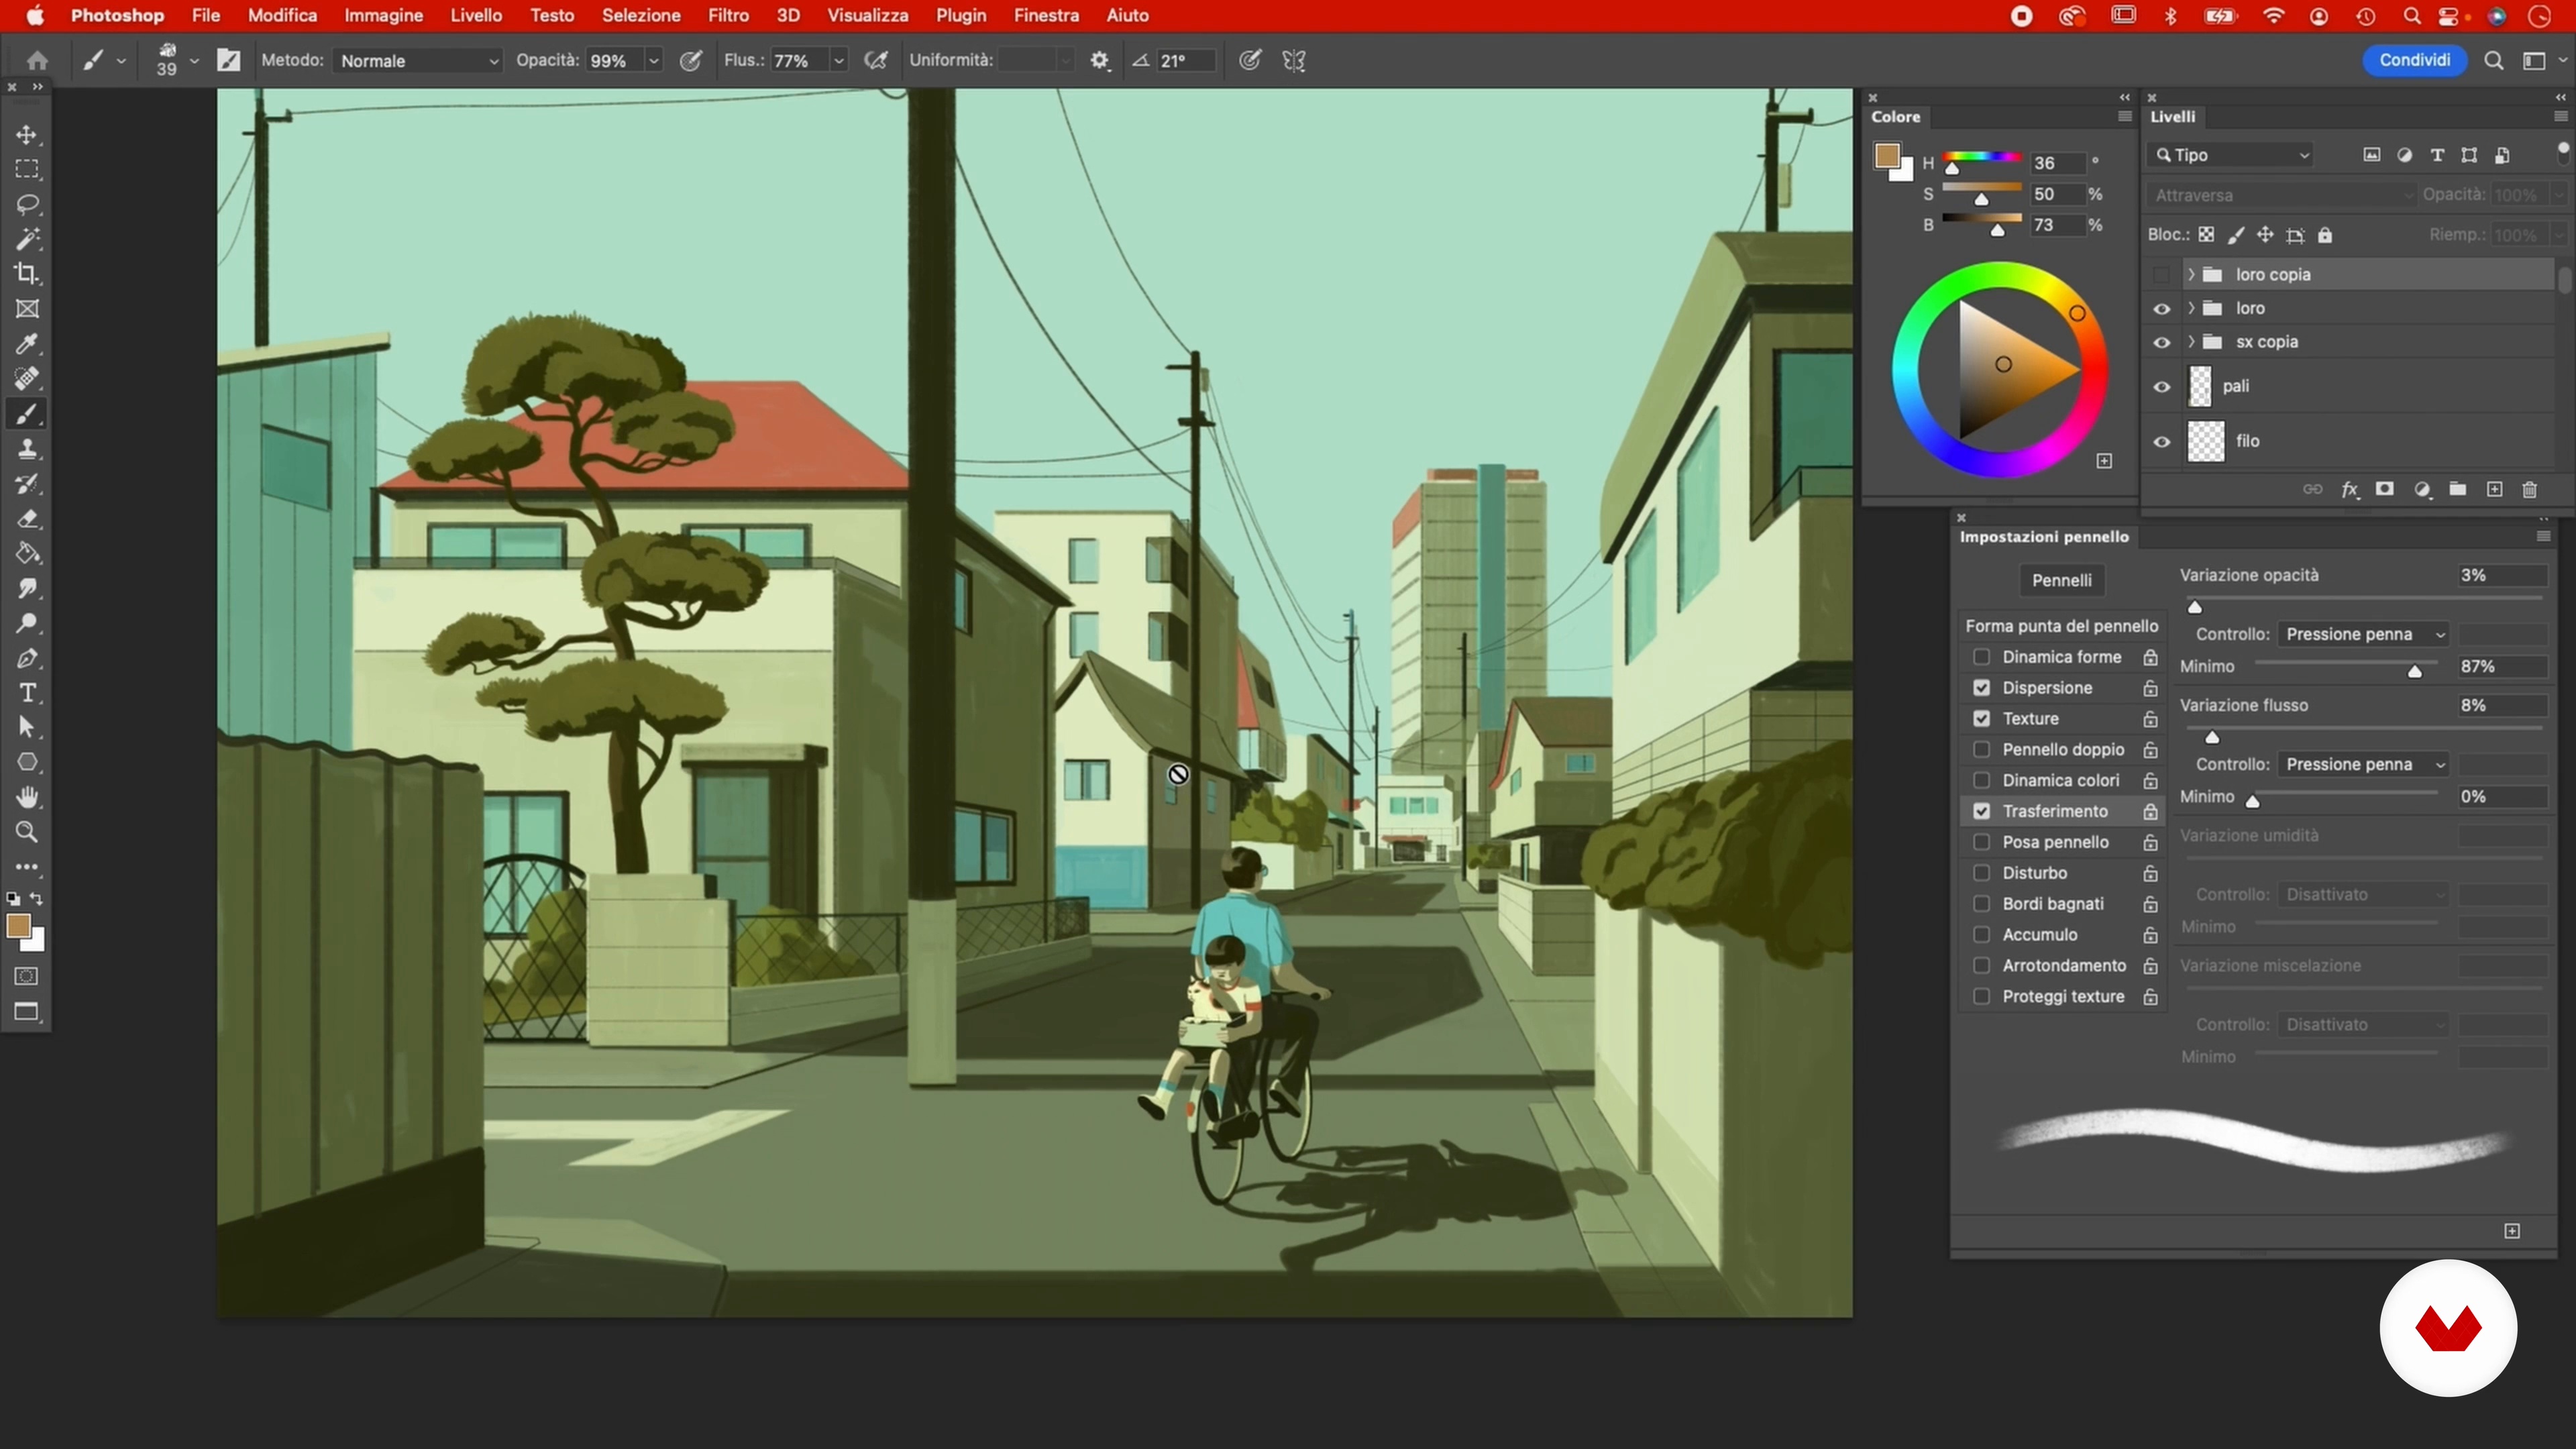Open the Visualizza menu
Image resolution: width=2576 pixels, height=1449 pixels.
[867, 16]
